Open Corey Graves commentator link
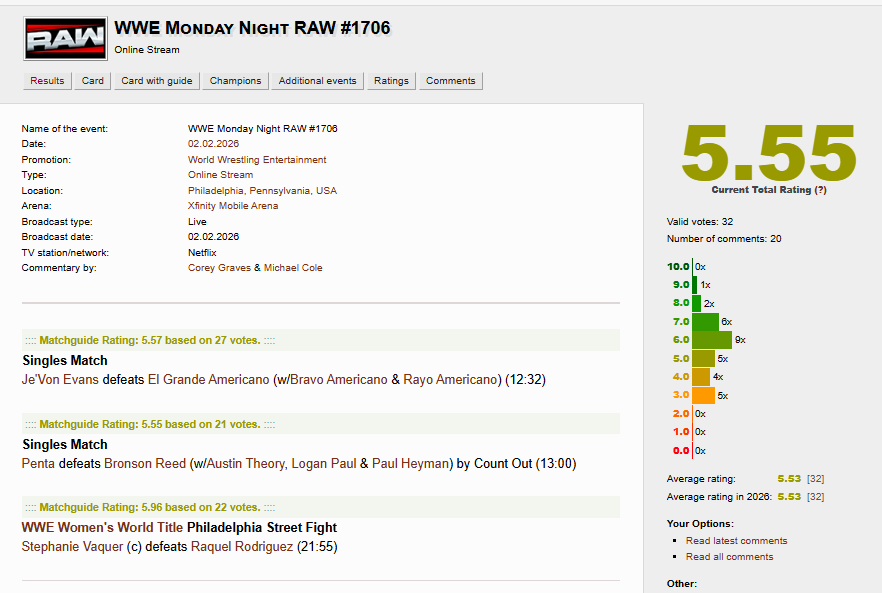The image size is (882, 593). (219, 268)
